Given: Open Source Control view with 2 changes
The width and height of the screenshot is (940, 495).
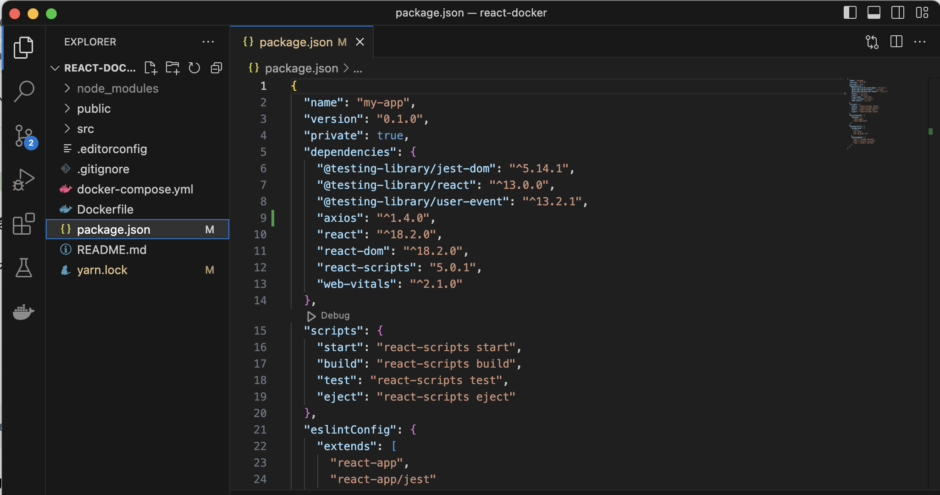Looking at the screenshot, I should [x=24, y=137].
